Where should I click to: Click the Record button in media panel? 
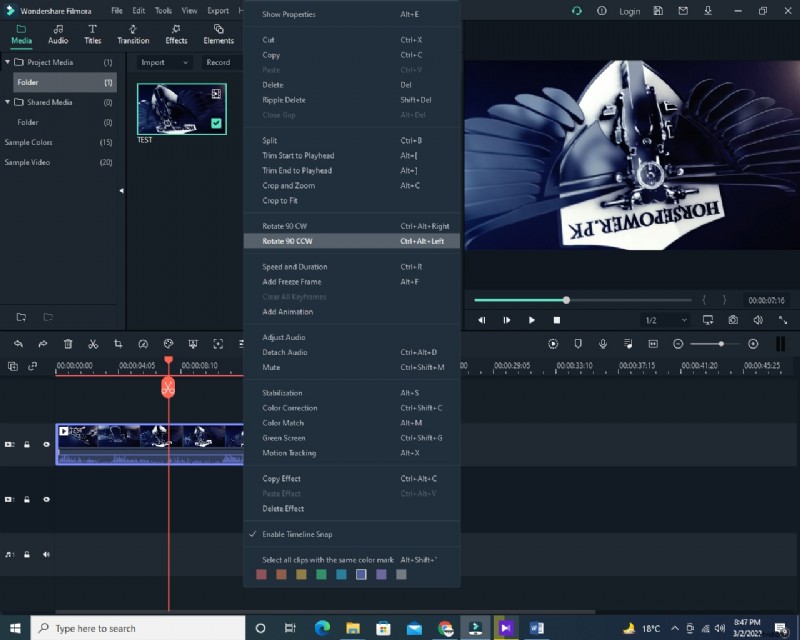[x=220, y=62]
